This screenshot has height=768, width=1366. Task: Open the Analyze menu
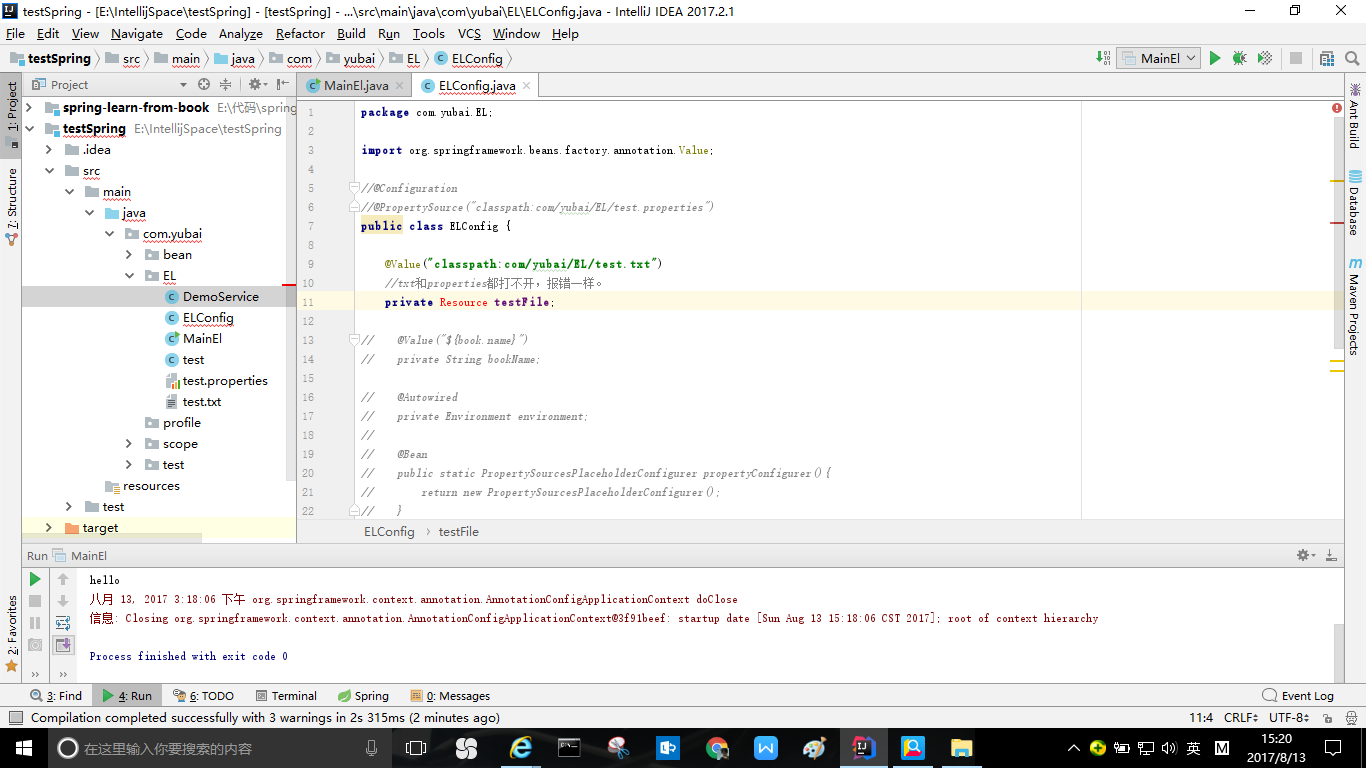[240, 33]
